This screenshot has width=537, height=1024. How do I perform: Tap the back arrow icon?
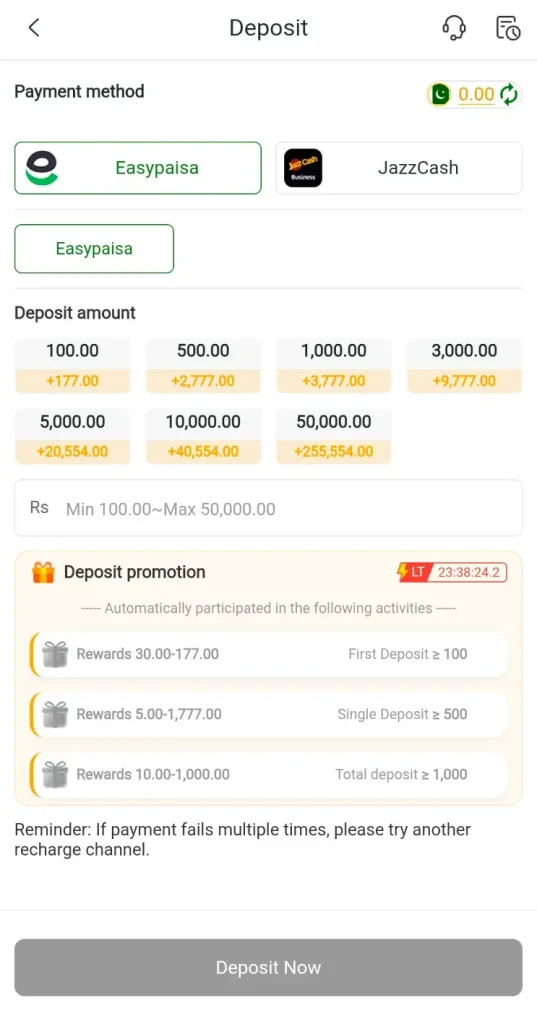coord(34,28)
